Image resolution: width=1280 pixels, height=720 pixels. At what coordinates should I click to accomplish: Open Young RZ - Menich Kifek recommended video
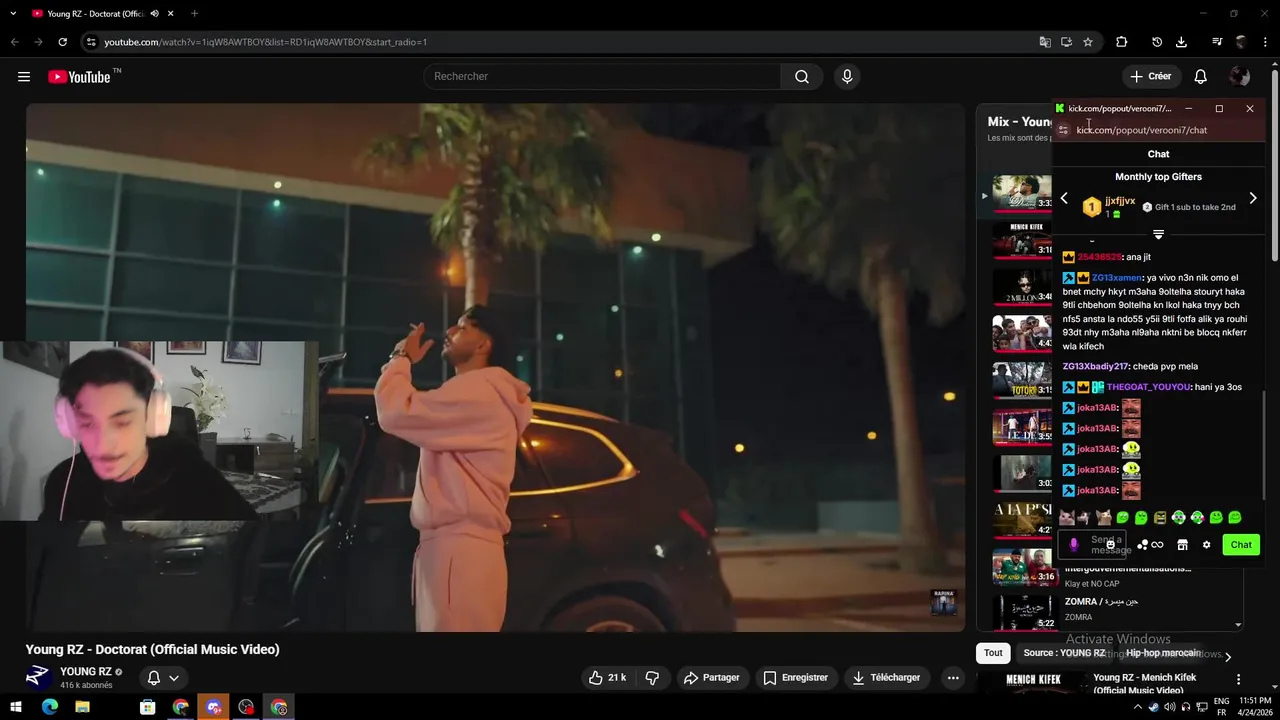tap(1145, 684)
